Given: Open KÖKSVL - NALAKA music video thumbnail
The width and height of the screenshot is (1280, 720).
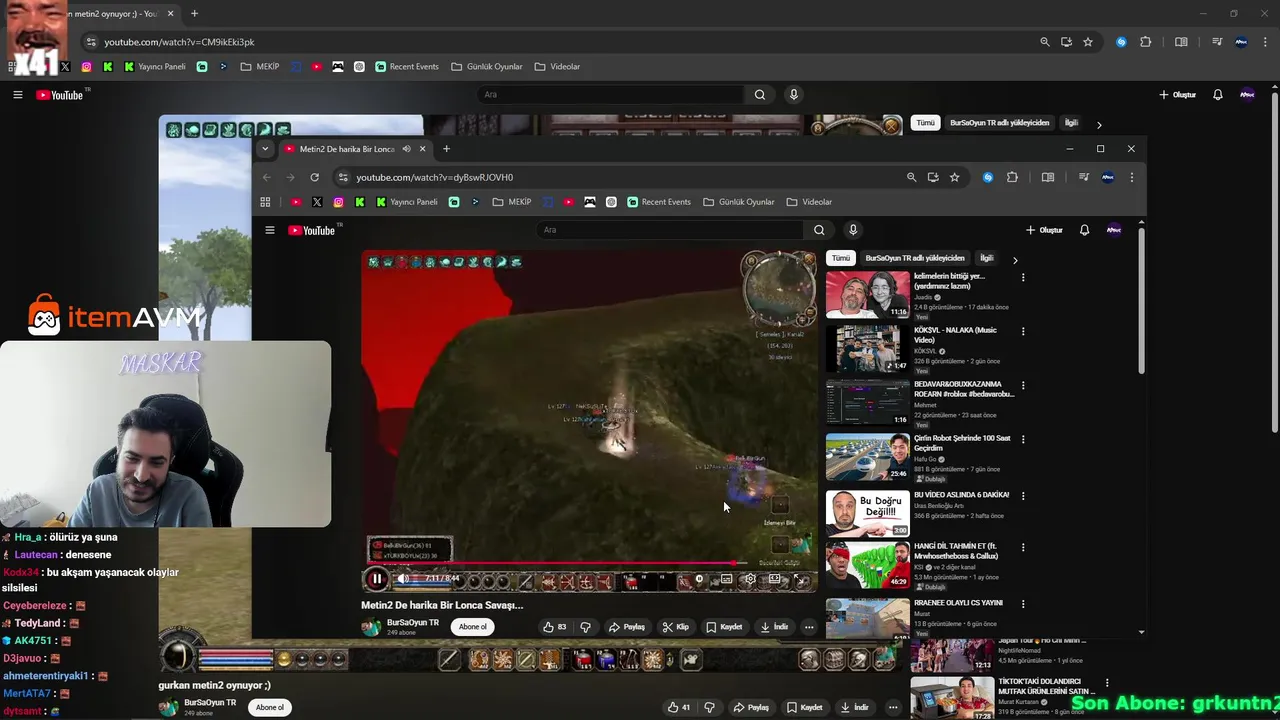Looking at the screenshot, I should click(868, 348).
